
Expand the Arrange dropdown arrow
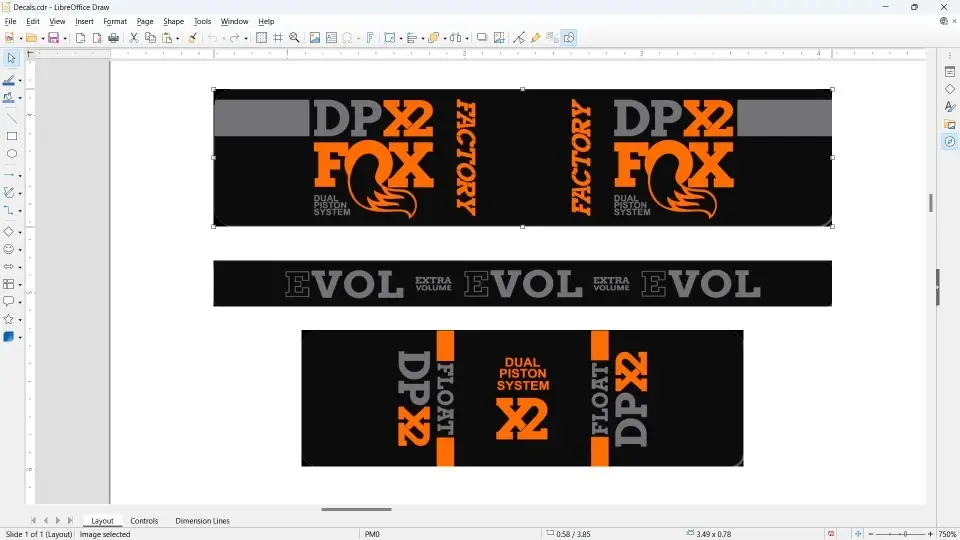point(444,39)
